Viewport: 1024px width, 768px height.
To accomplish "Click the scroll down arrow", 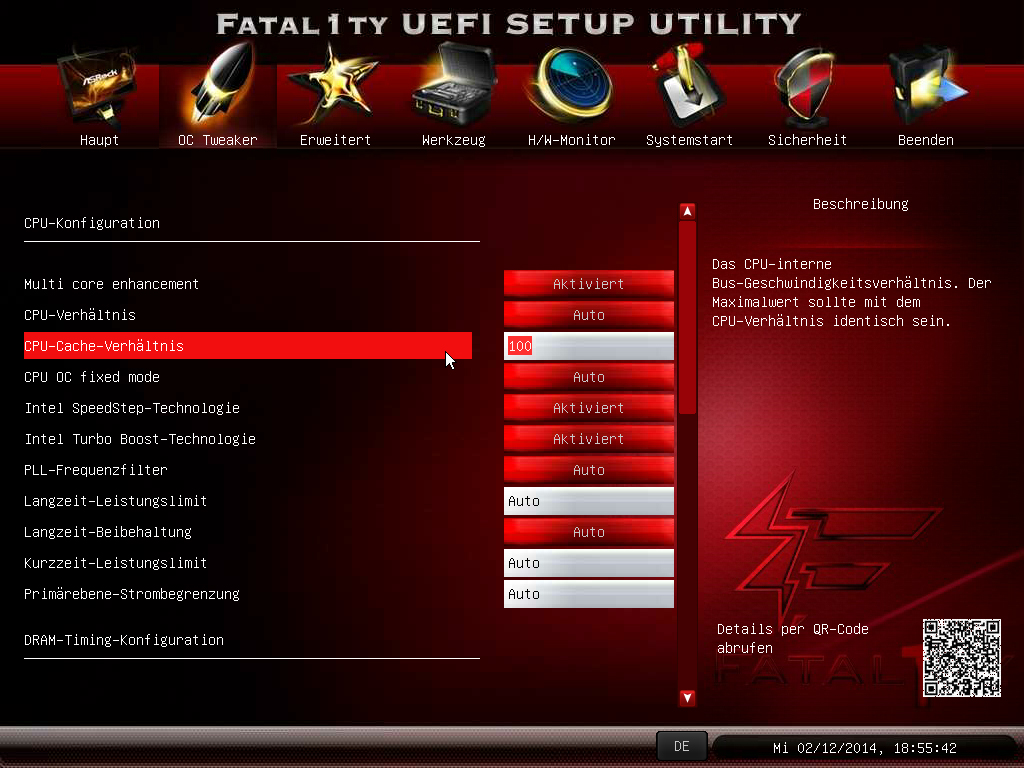I will pyautogui.click(x=687, y=697).
